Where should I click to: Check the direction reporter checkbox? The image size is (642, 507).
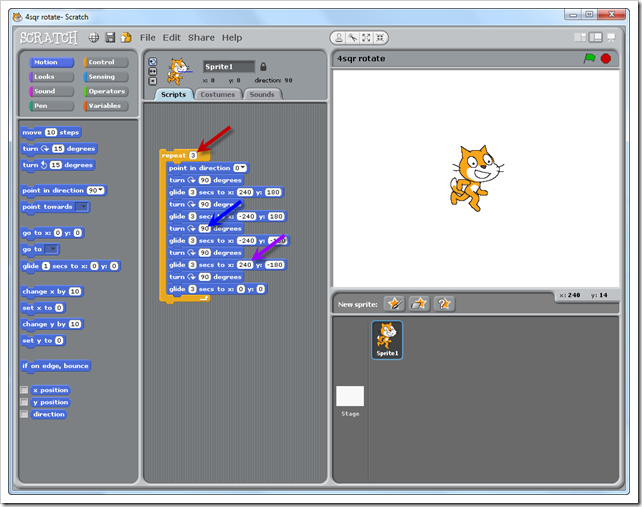(x=25, y=414)
